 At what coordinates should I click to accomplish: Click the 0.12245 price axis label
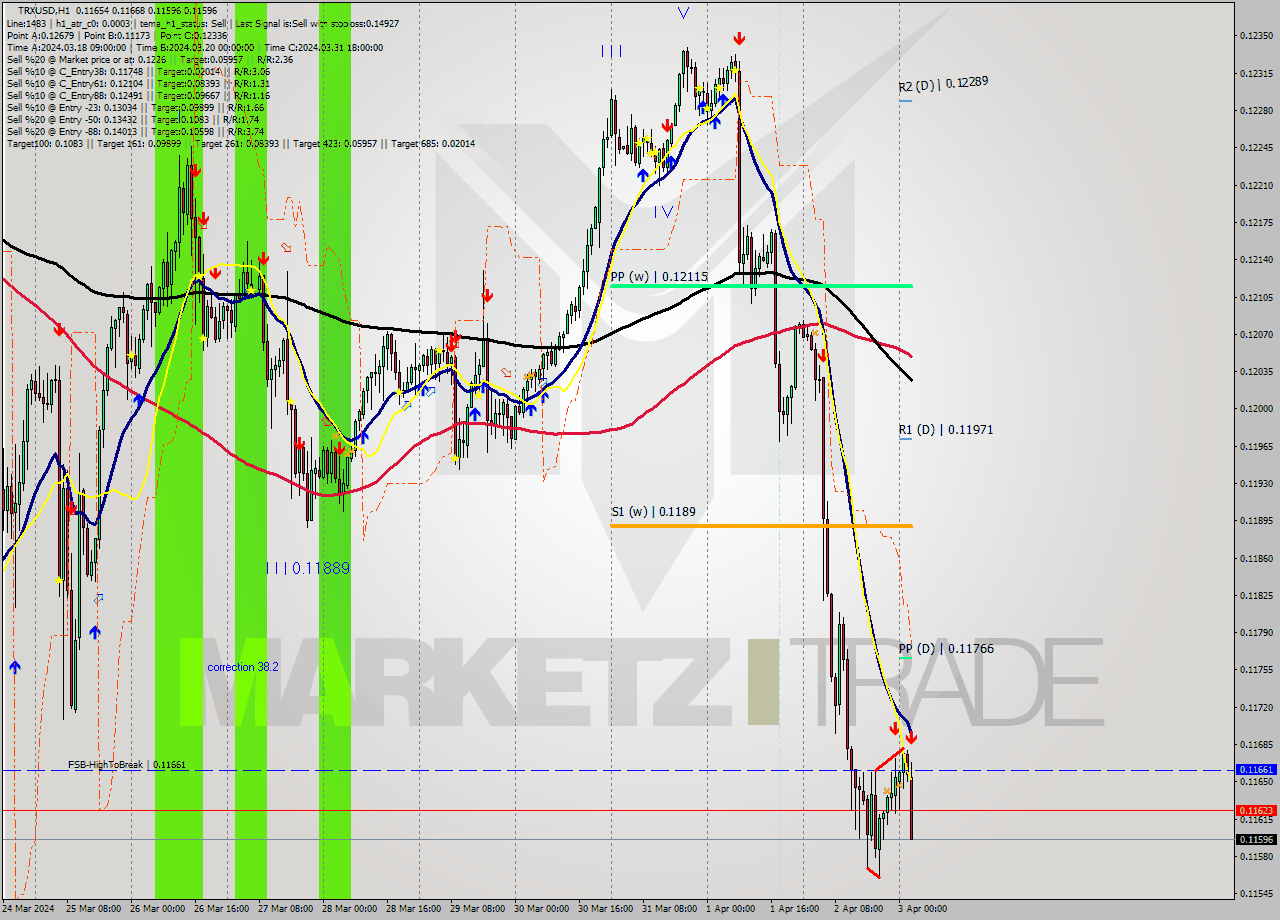coord(1257,148)
